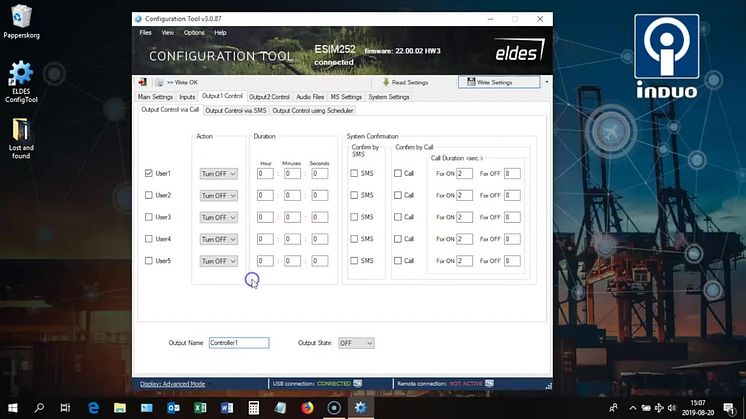Click User5 For OFF call duration field
746x419 pixels.
[x=512, y=261]
